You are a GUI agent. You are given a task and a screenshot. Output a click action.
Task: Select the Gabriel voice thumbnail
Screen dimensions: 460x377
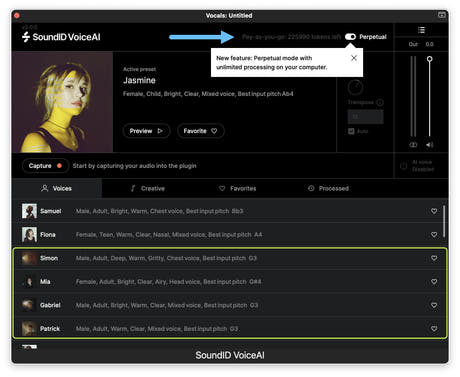tap(29, 305)
